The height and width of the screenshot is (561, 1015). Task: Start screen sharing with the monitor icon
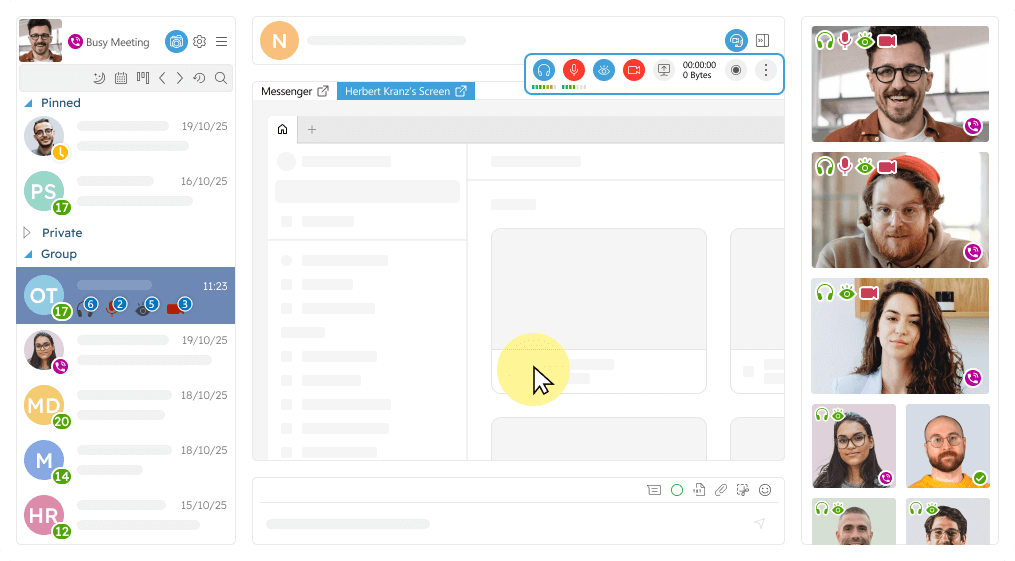pos(664,70)
